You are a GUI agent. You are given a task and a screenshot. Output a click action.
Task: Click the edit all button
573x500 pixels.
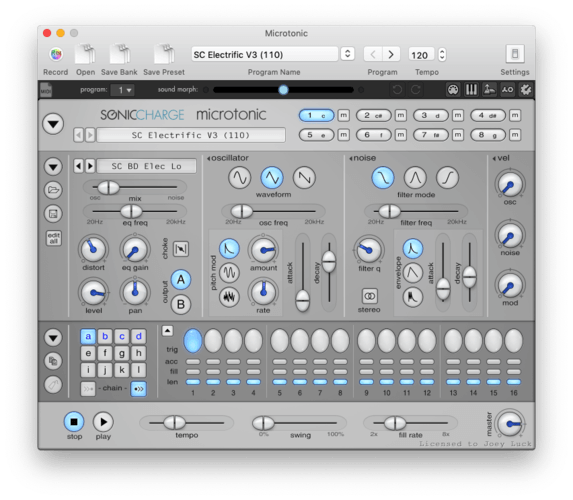(53, 238)
